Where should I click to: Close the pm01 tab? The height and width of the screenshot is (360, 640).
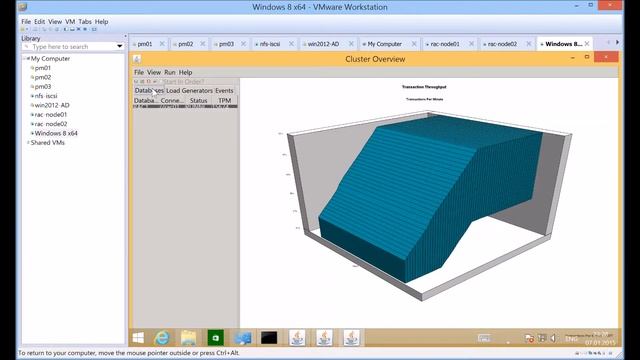[x=162, y=44]
